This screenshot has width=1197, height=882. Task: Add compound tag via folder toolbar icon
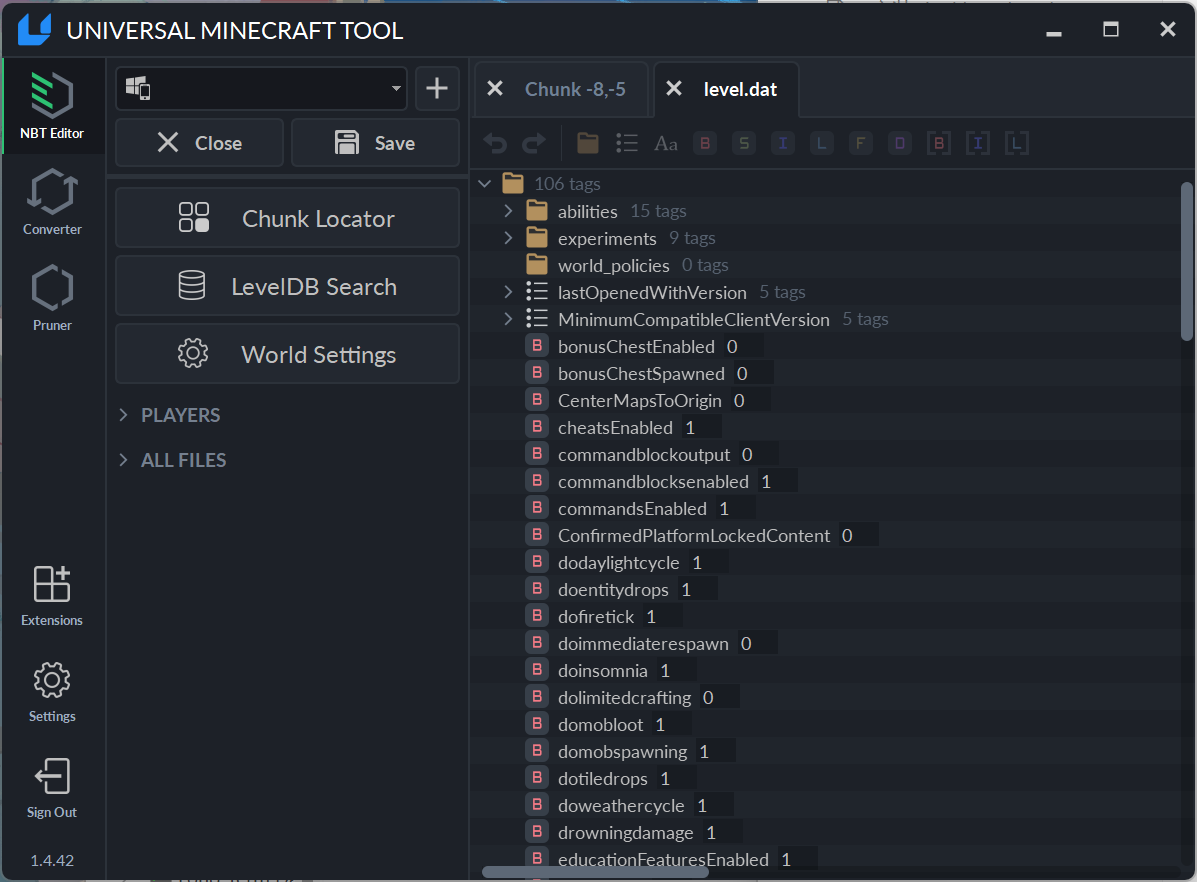click(588, 143)
